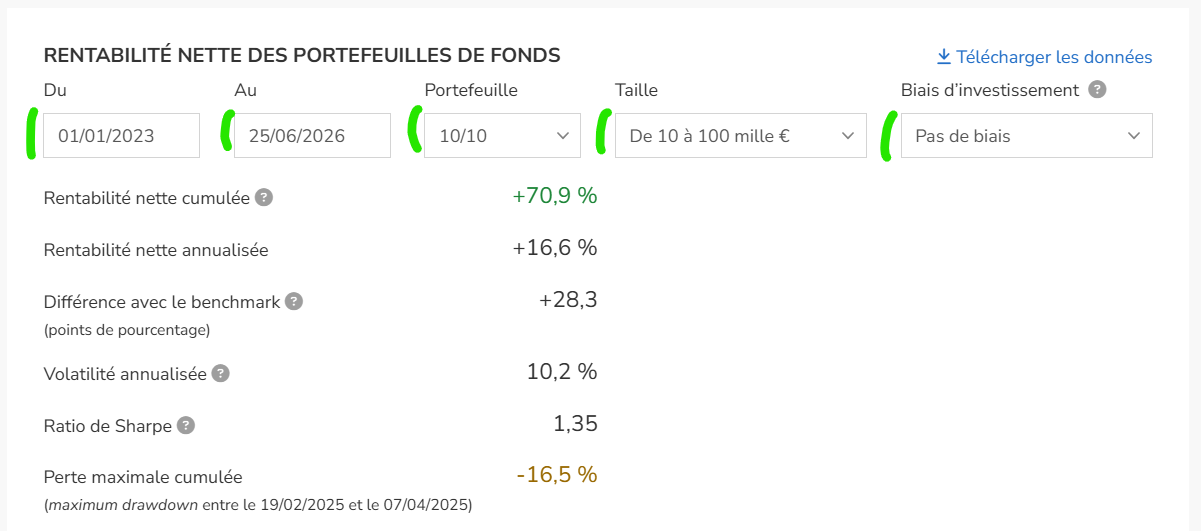Click the Du date field 01/01/2023
Screen dimensions: 1201x531
click(122, 136)
